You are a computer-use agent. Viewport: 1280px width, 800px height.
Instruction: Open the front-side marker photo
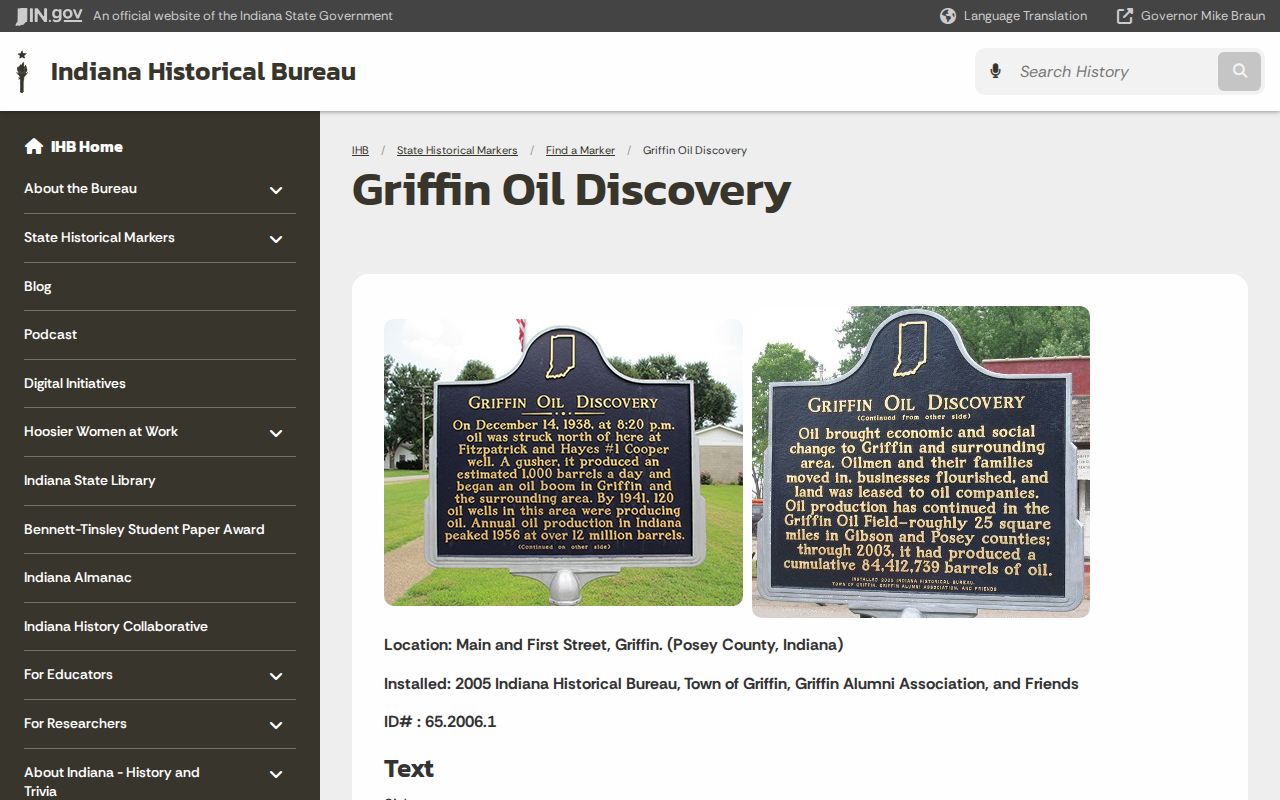[563, 462]
